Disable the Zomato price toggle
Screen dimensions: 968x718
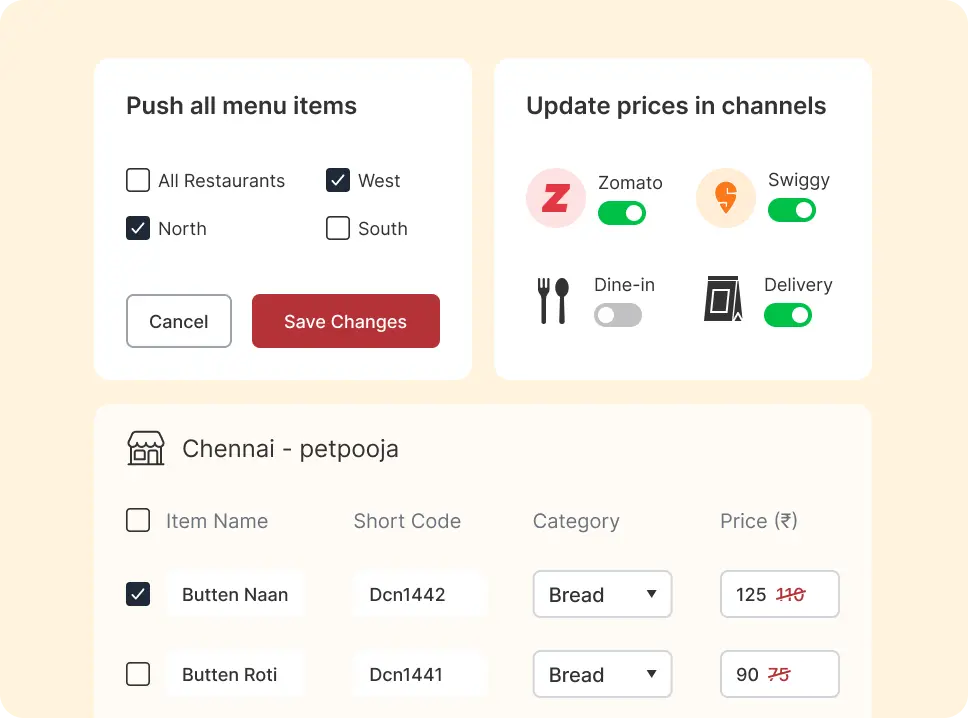tap(622, 213)
